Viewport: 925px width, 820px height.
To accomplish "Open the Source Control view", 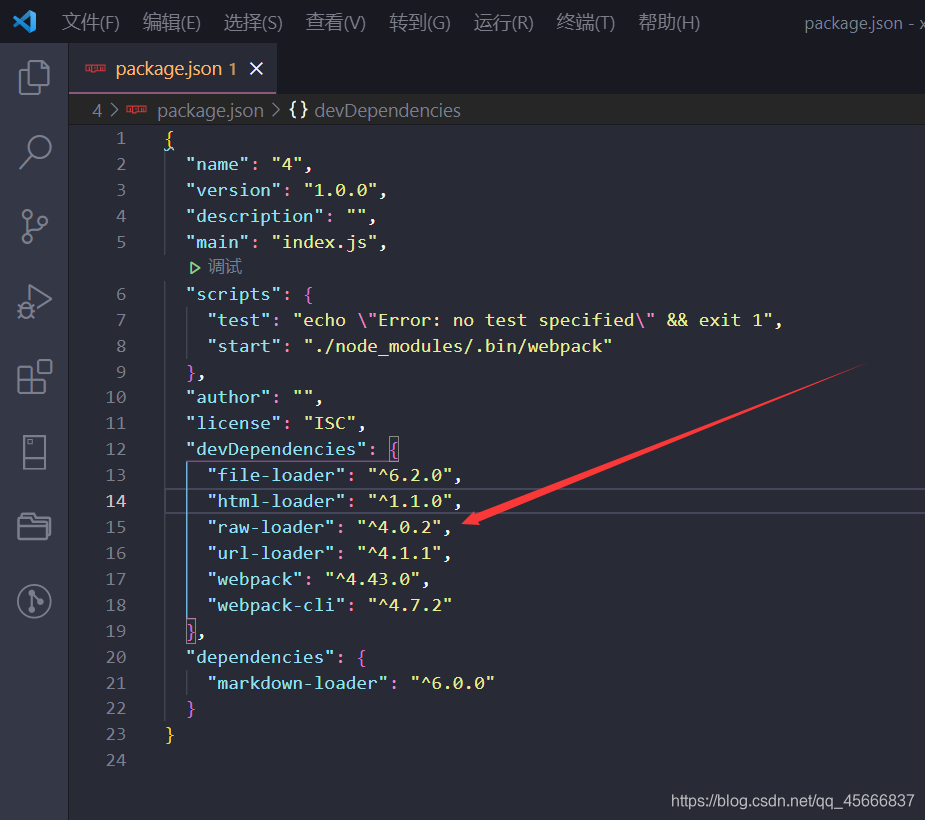I will point(34,227).
